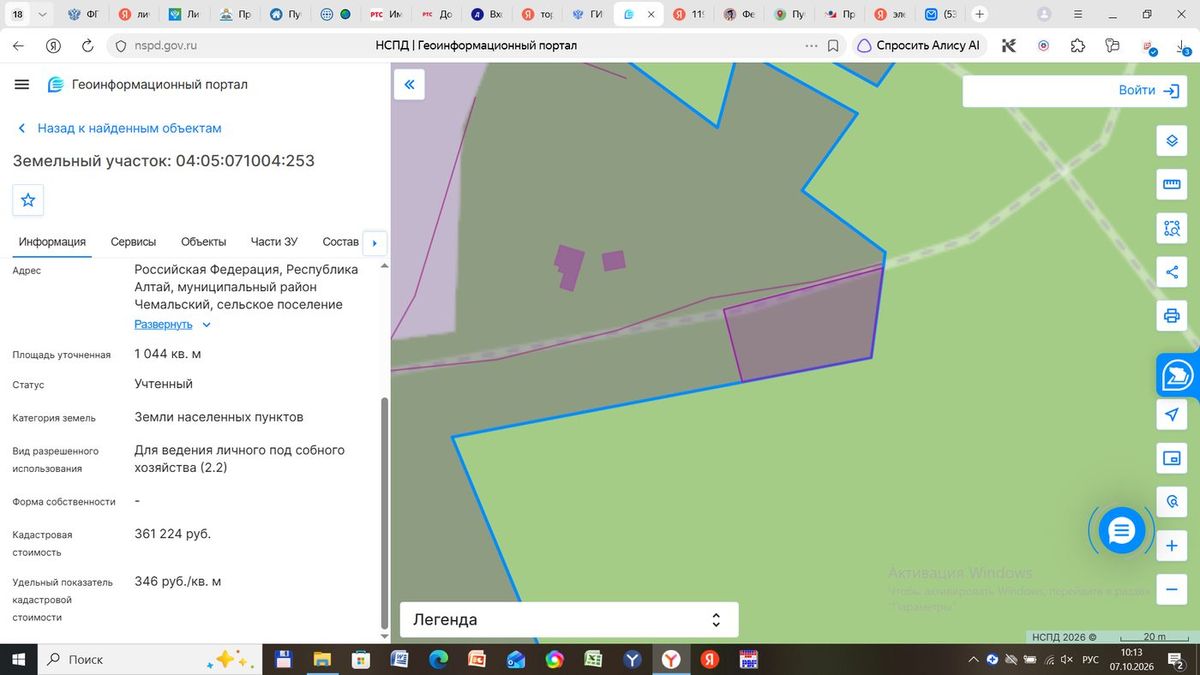1200x675 pixels.
Task: Open the Объекты tab
Action: tap(203, 242)
